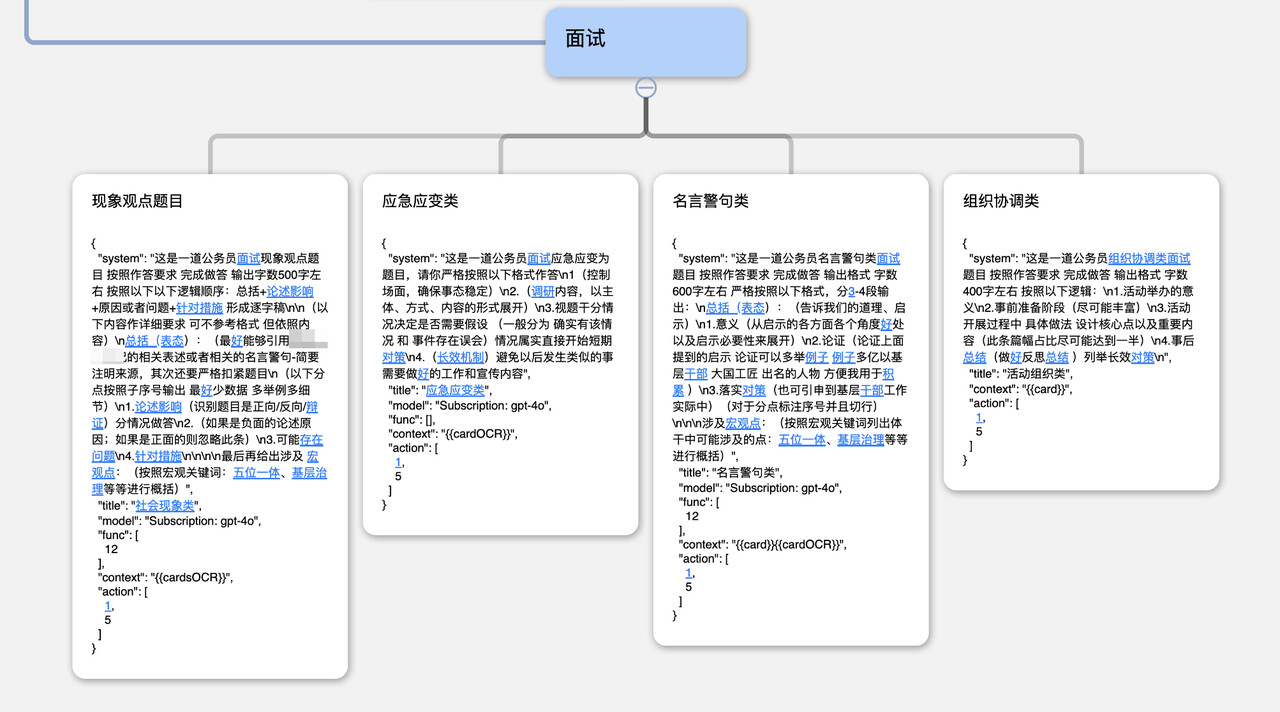Collapse the 面试 node's child branches
This screenshot has height=712, width=1280.
tap(646, 88)
